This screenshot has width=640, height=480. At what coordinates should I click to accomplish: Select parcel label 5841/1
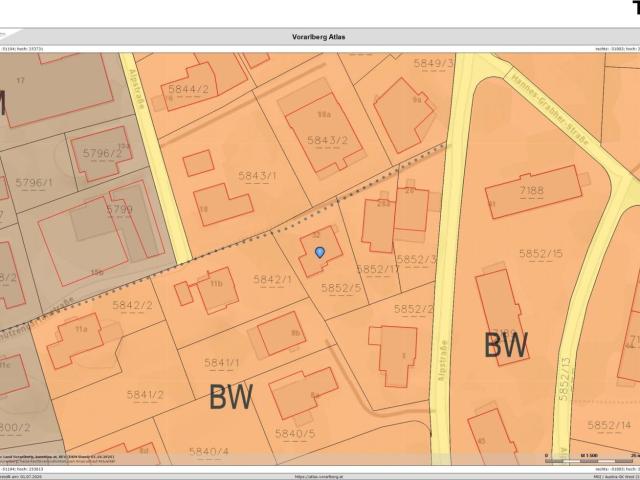(221, 363)
